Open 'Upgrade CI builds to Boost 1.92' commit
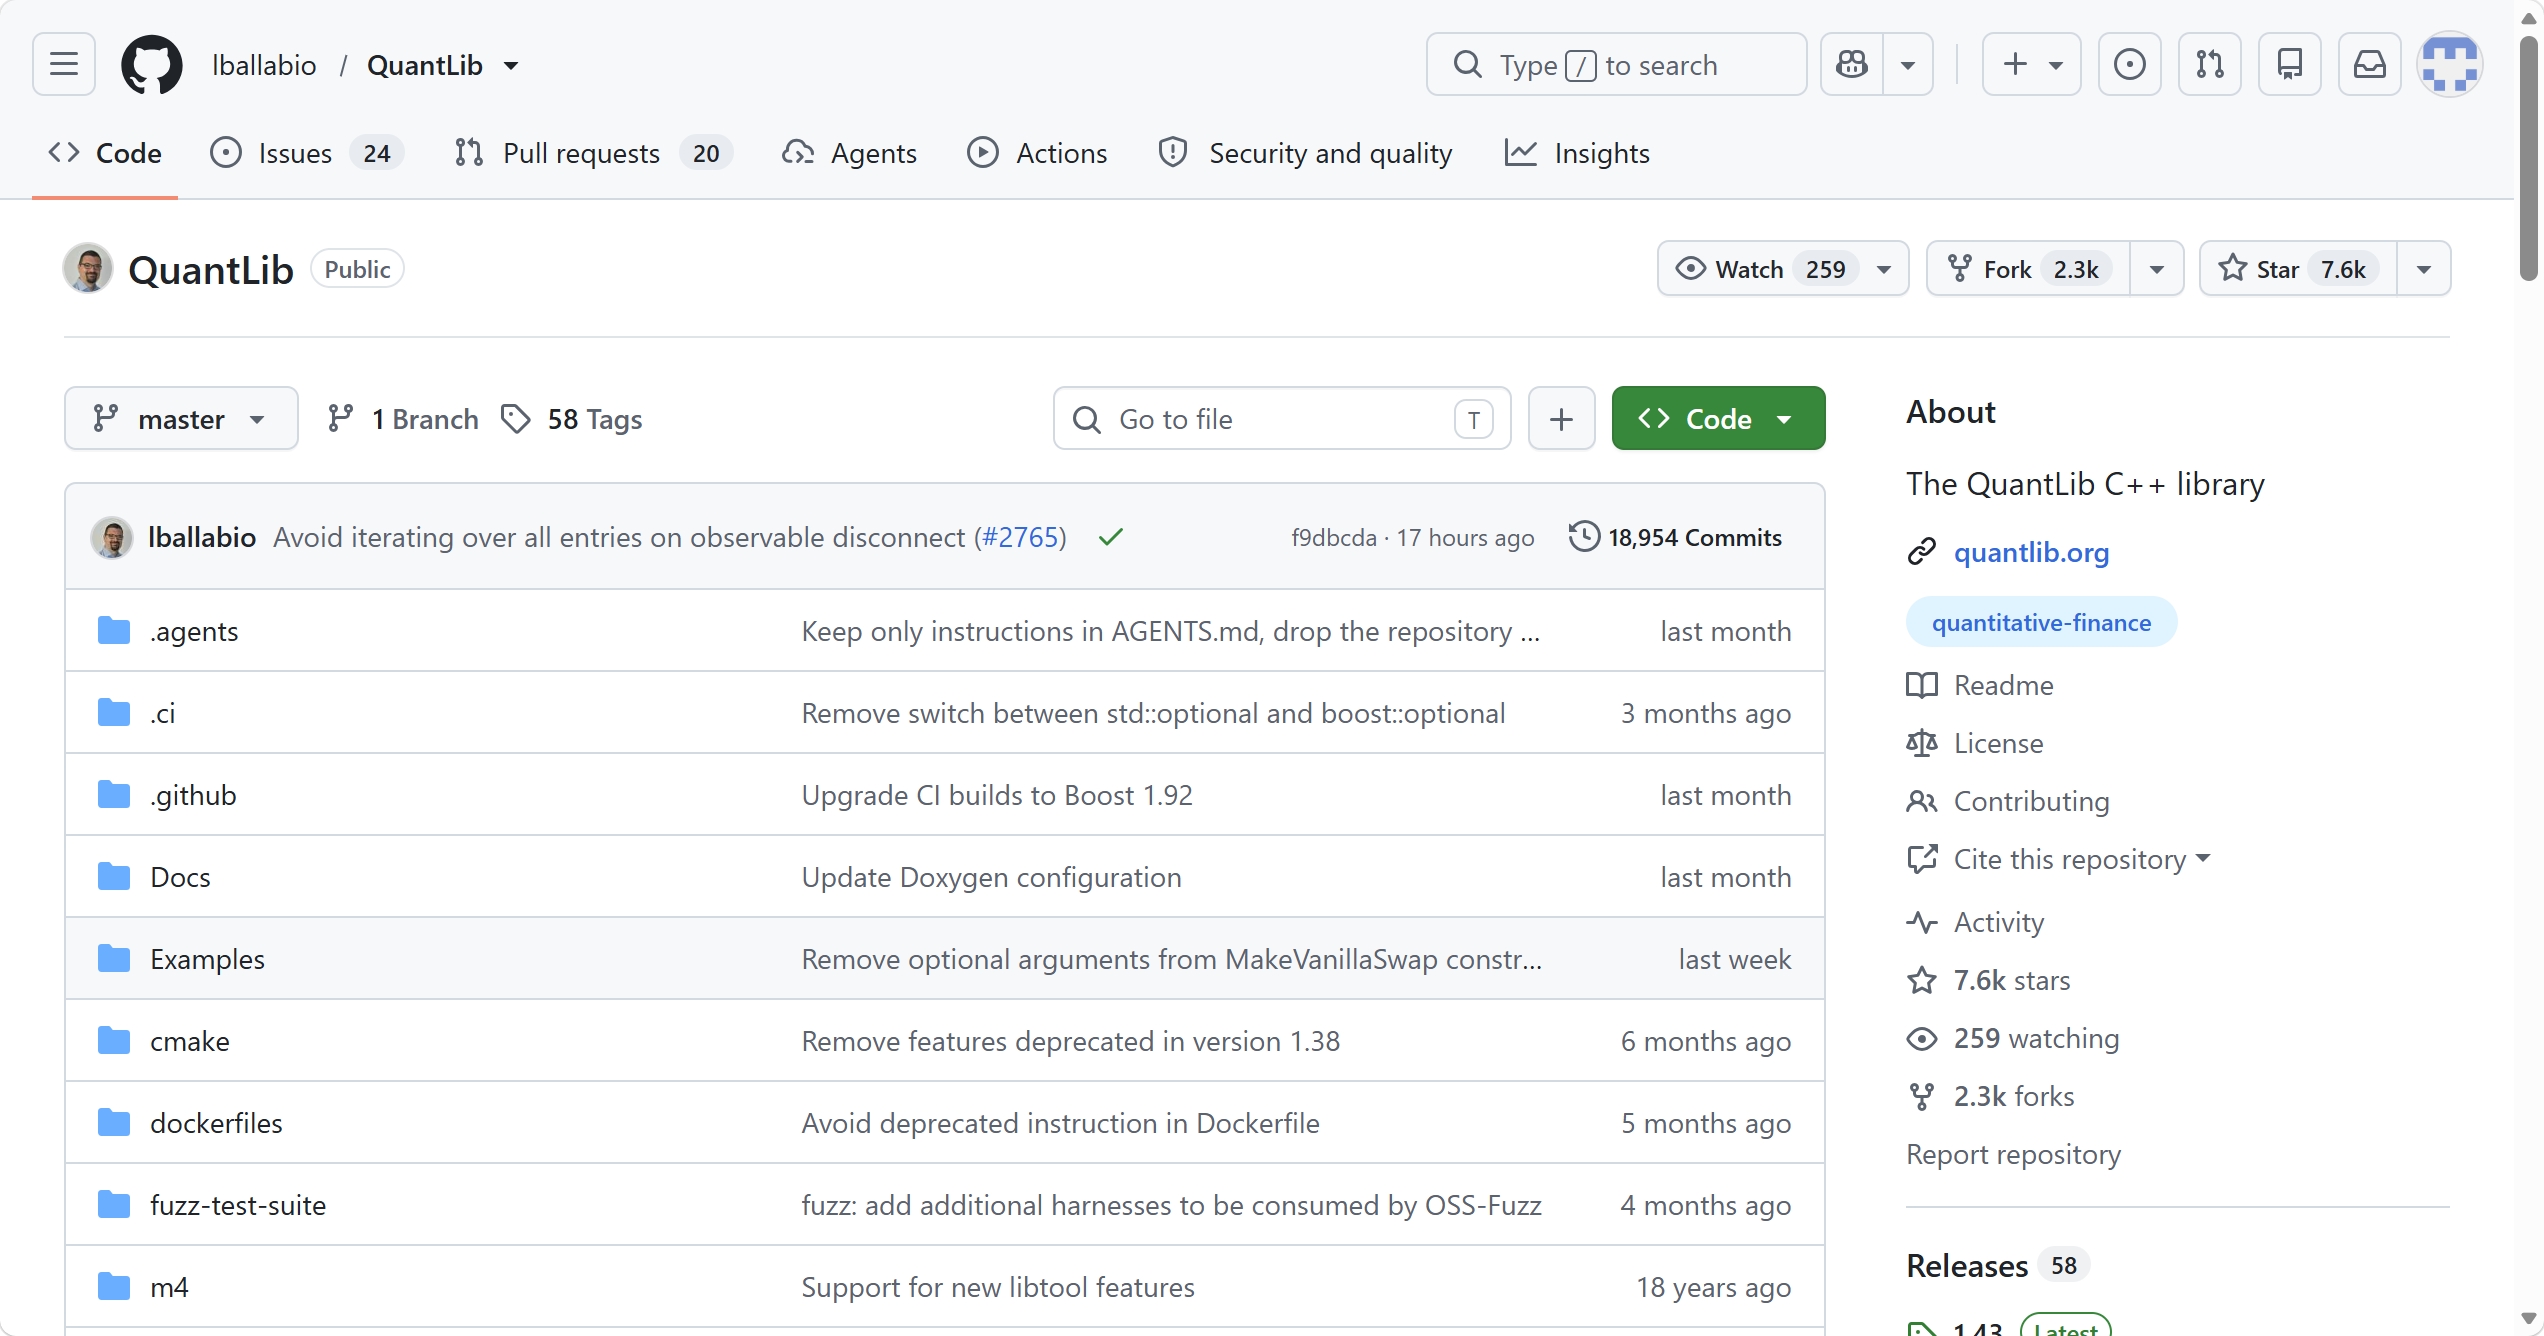2544x1336 pixels. click(x=997, y=795)
